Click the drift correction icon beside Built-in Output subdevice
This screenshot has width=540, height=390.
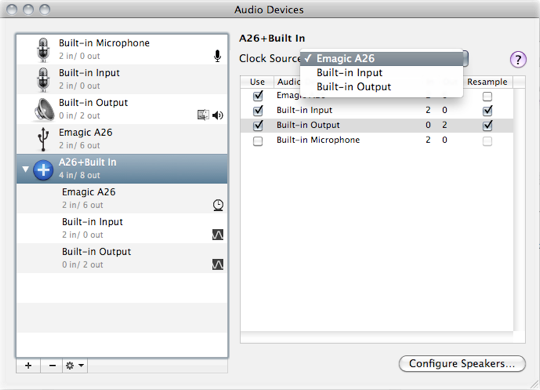coord(218,265)
